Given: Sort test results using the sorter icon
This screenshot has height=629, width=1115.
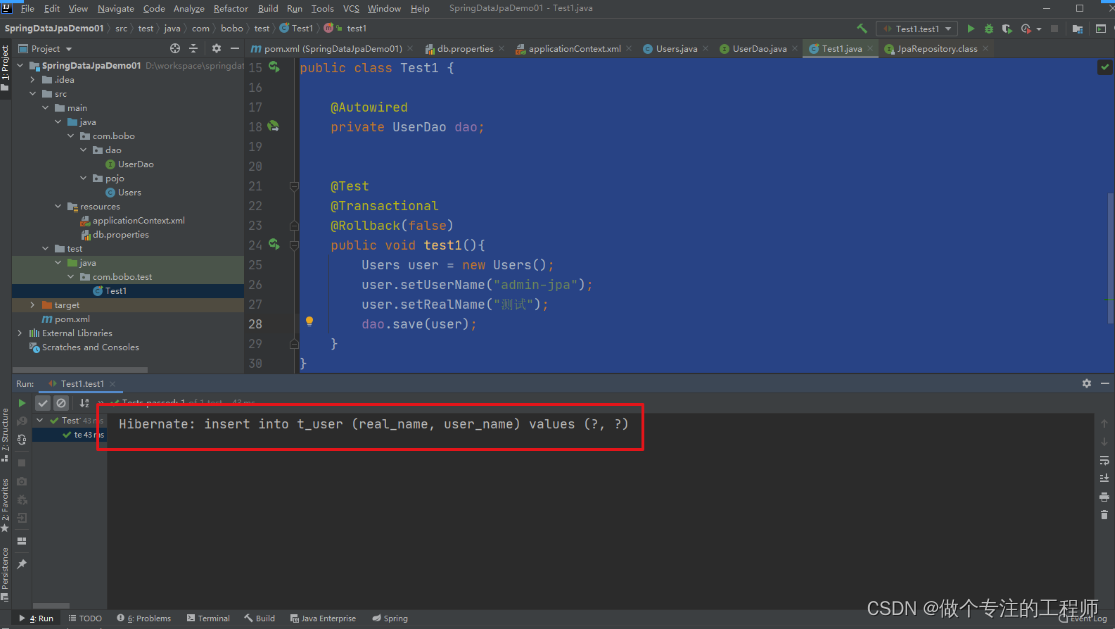Looking at the screenshot, I should click(83, 403).
